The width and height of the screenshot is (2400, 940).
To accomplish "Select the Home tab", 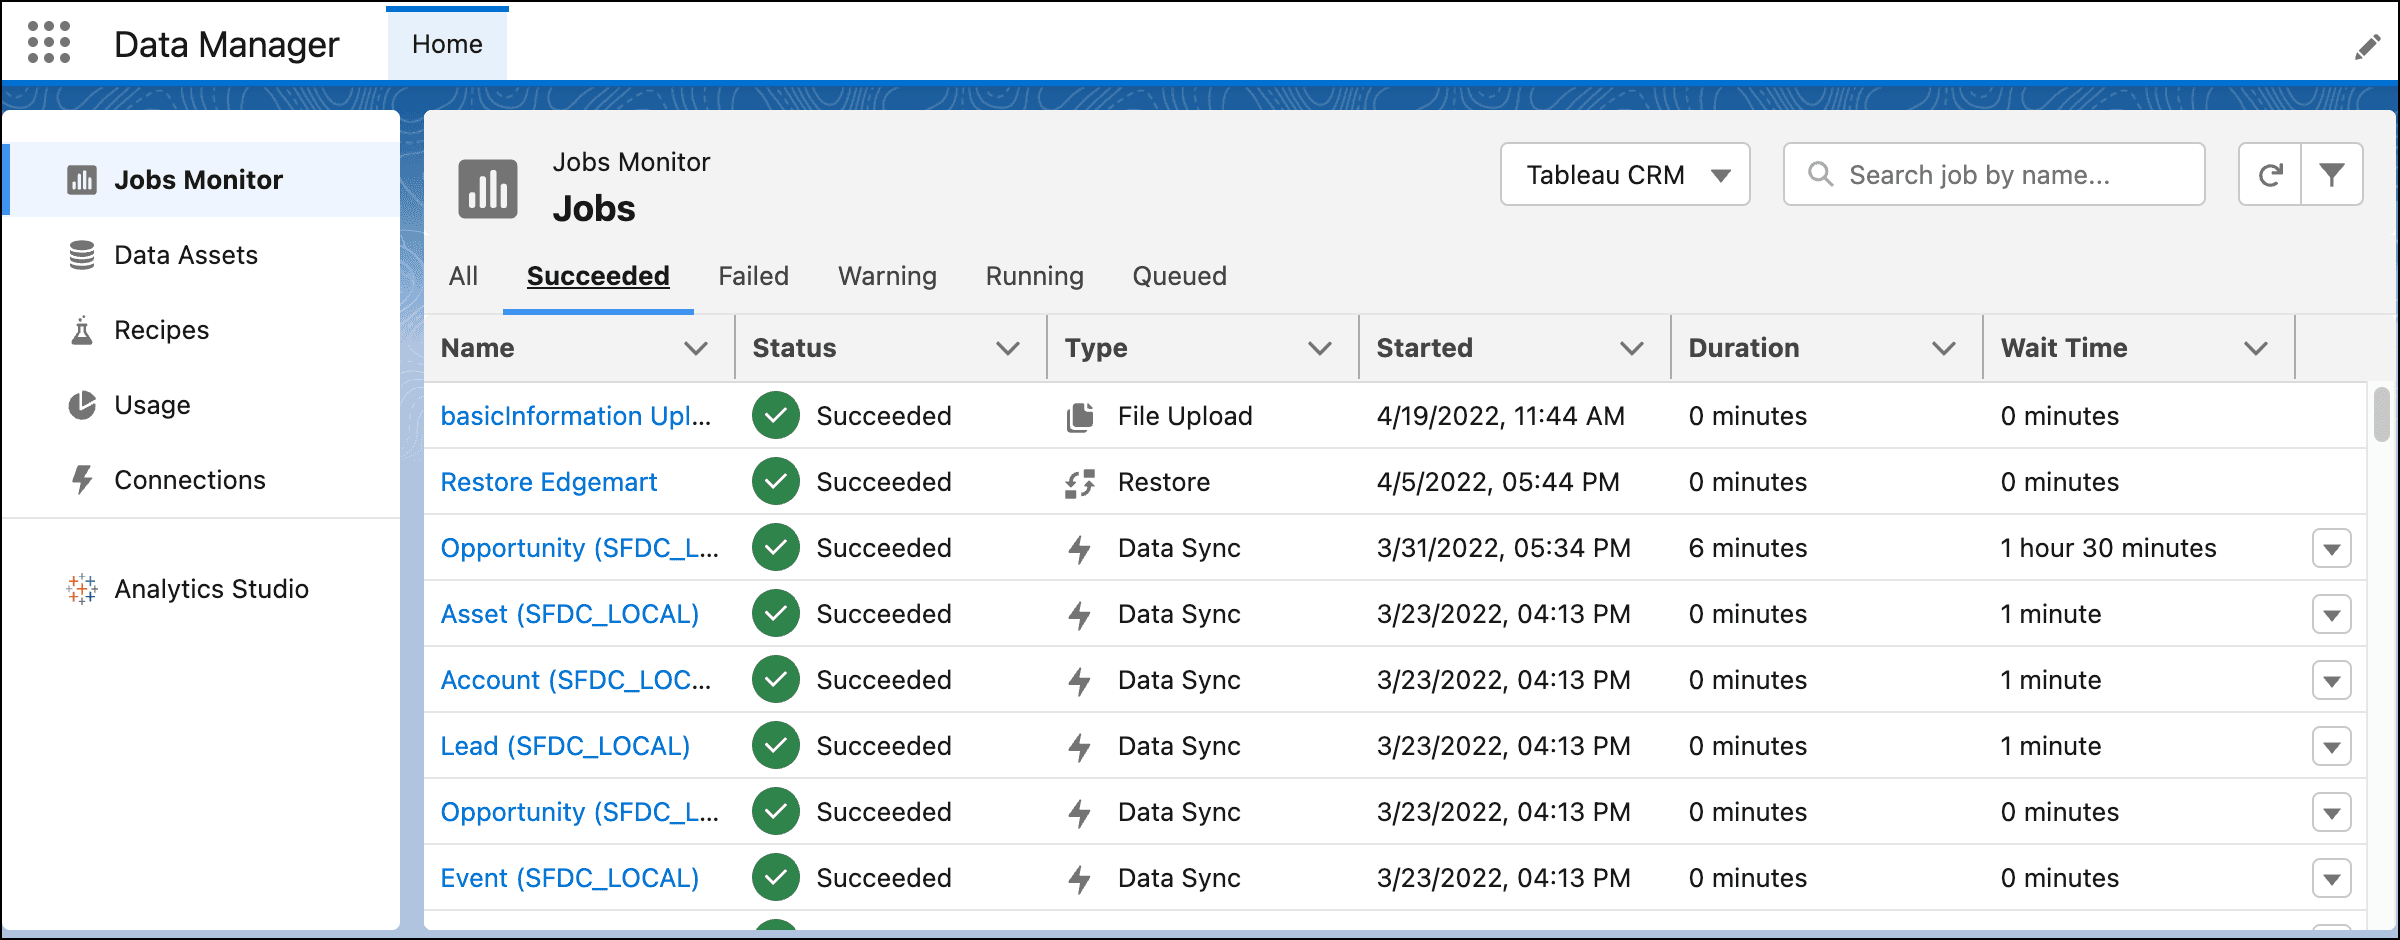I will click(x=447, y=44).
